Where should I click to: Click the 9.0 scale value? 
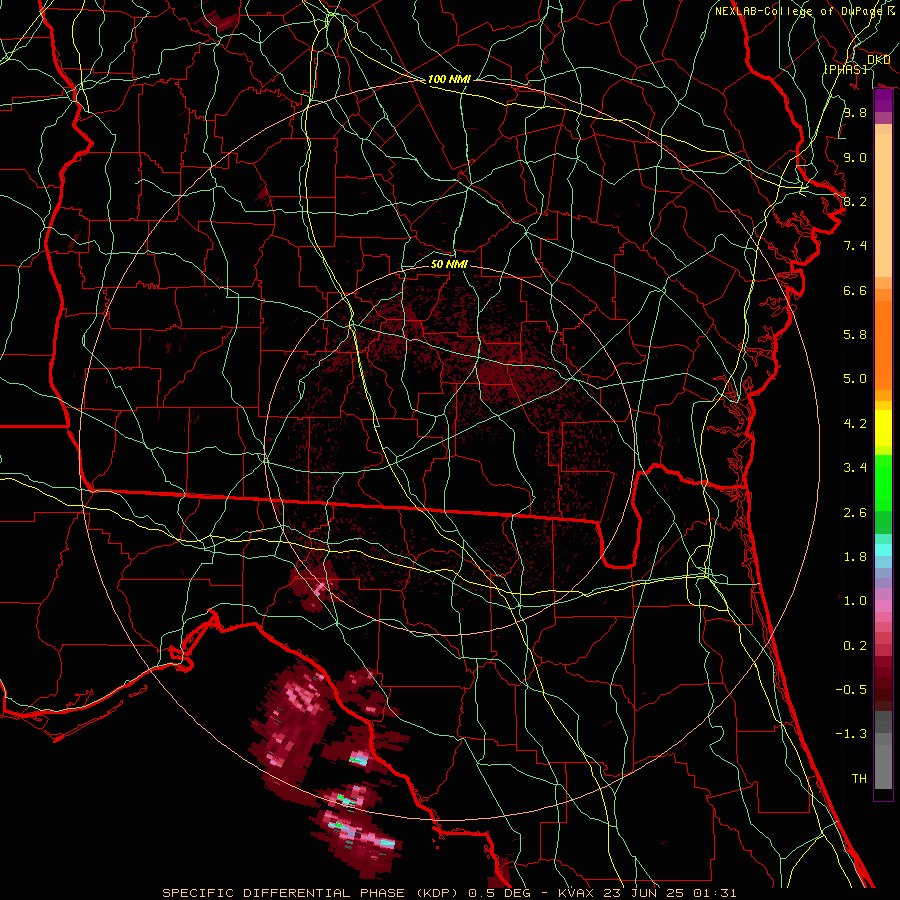pos(855,157)
